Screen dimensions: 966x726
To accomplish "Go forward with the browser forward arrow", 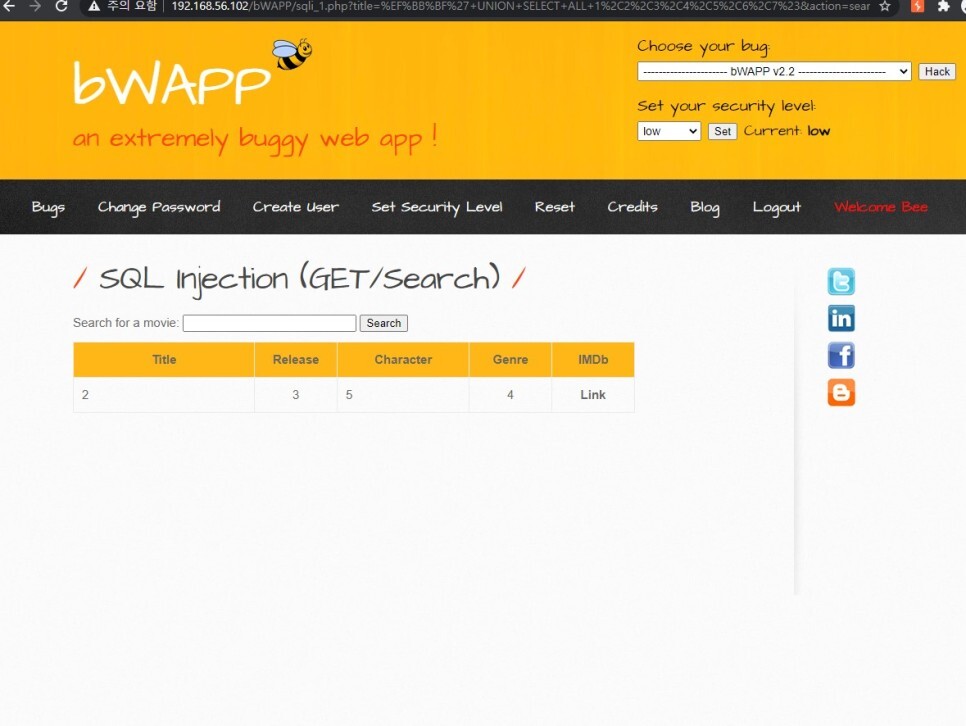I will pos(35,7).
